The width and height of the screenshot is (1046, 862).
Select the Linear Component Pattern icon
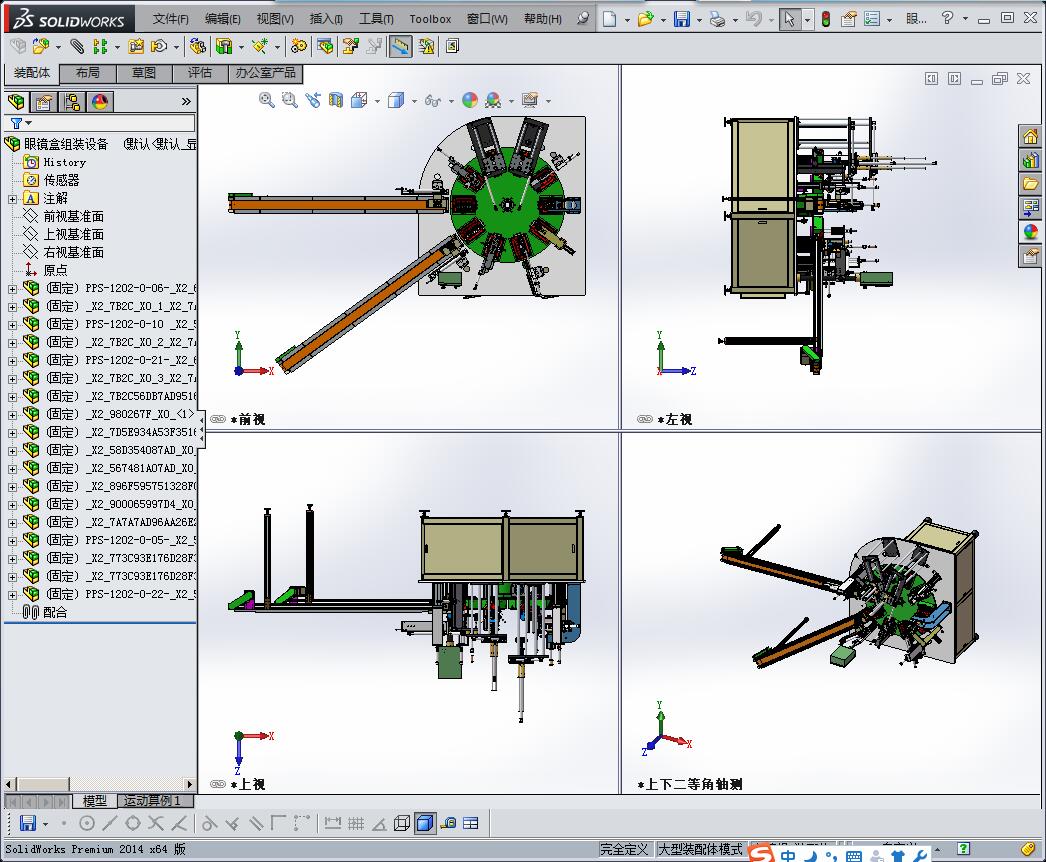point(100,46)
